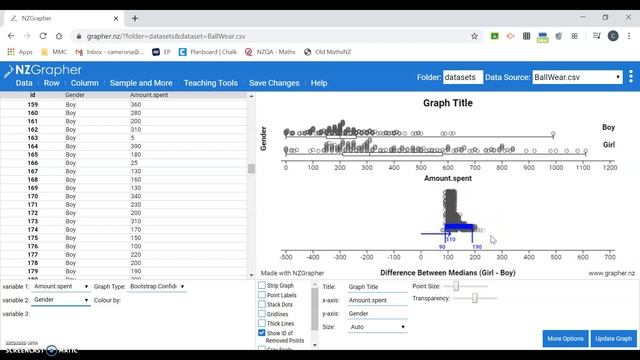Open the Teaching Tools menu

coord(211,83)
